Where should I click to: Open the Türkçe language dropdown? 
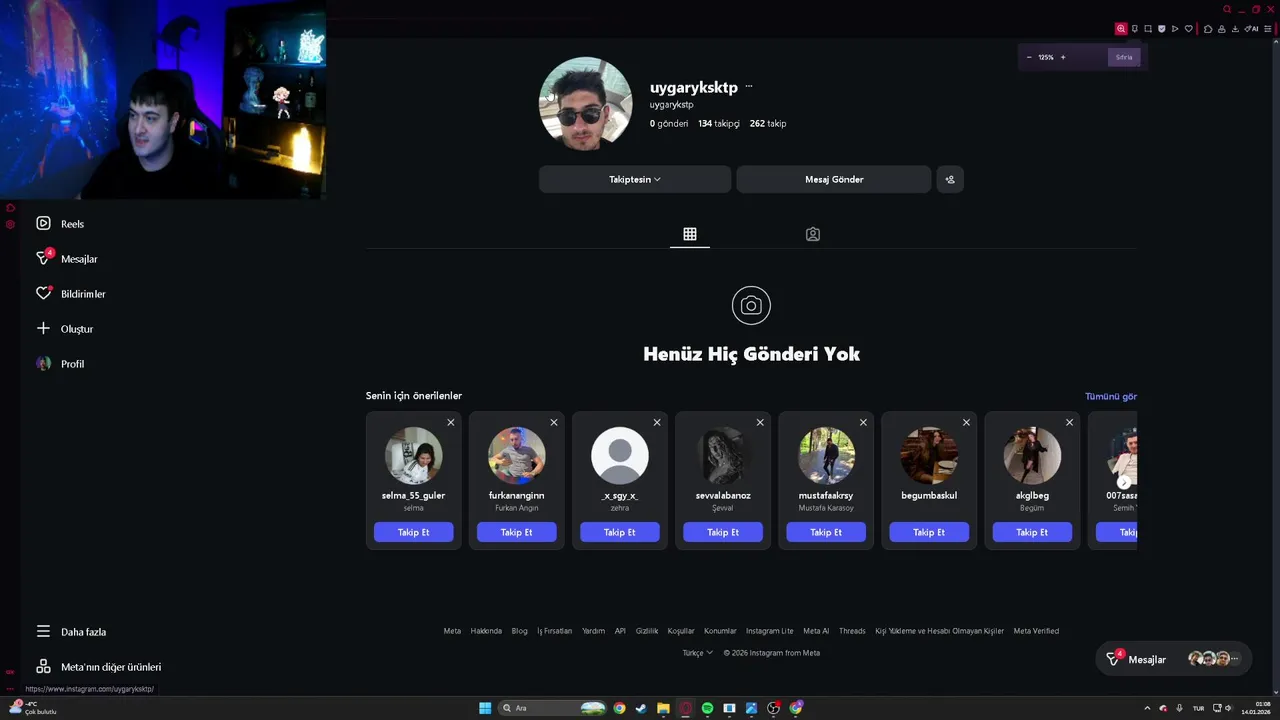697,653
